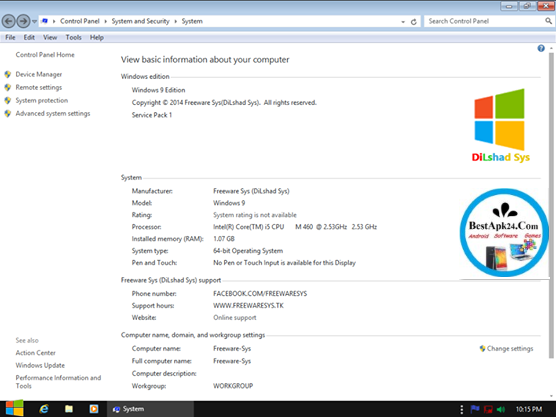Open Performance Information and Tools
Screen dimensions: 556x417
tap(58, 382)
